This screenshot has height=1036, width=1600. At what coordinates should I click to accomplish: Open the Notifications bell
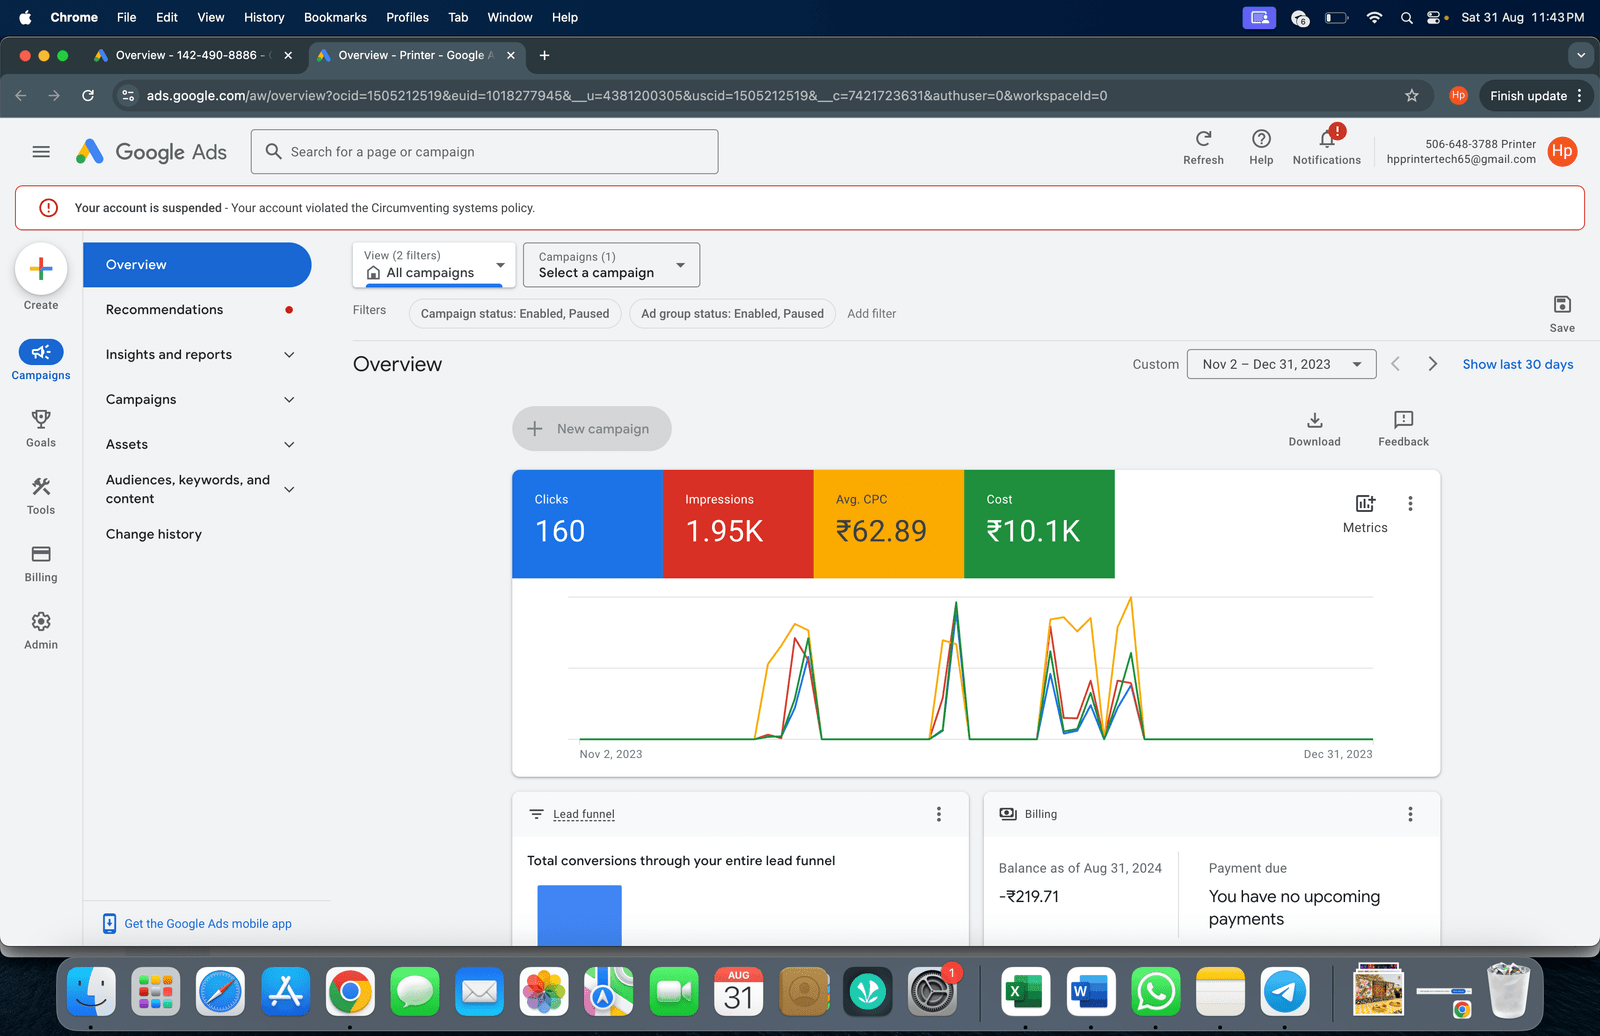pos(1326,139)
